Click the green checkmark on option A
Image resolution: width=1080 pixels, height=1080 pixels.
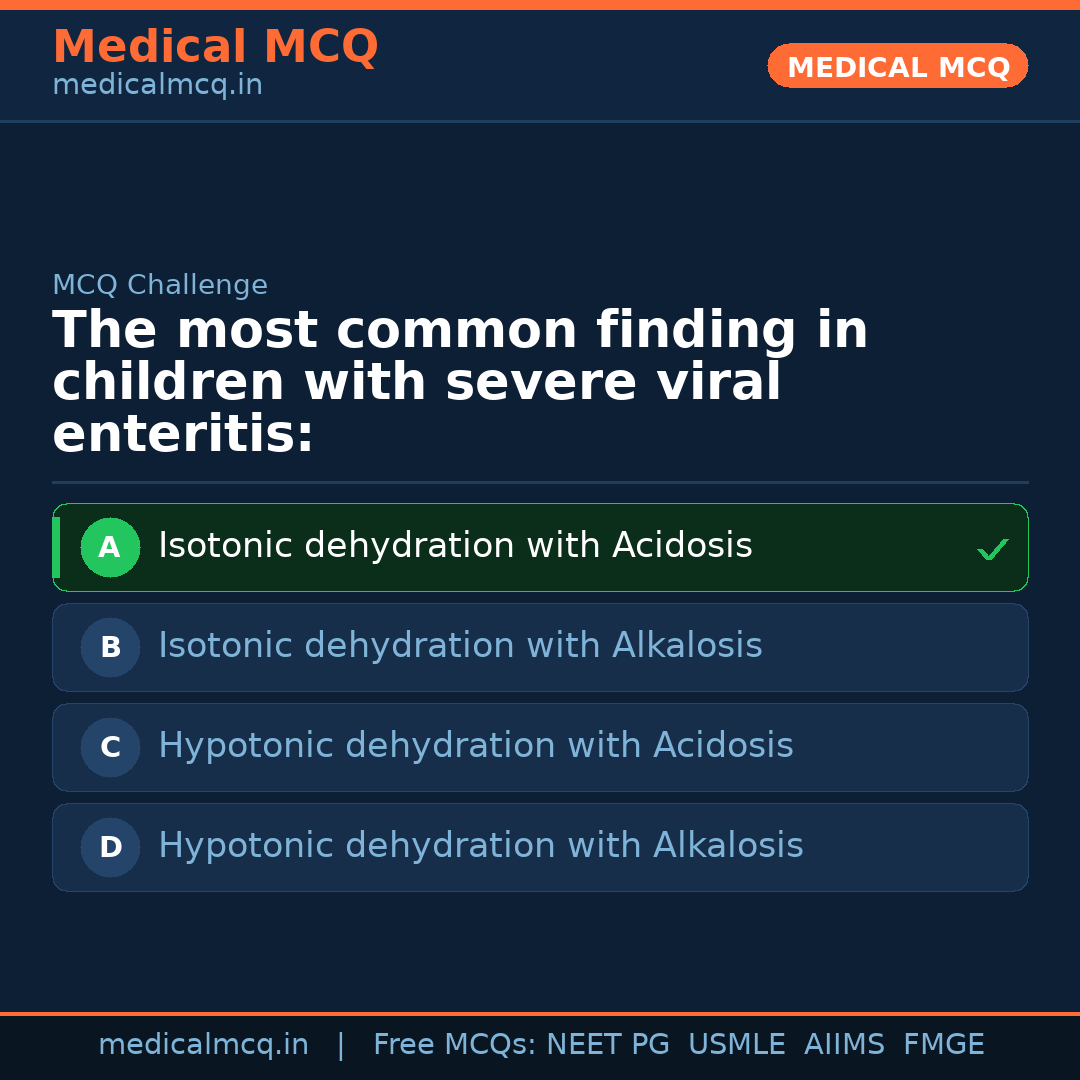click(992, 549)
